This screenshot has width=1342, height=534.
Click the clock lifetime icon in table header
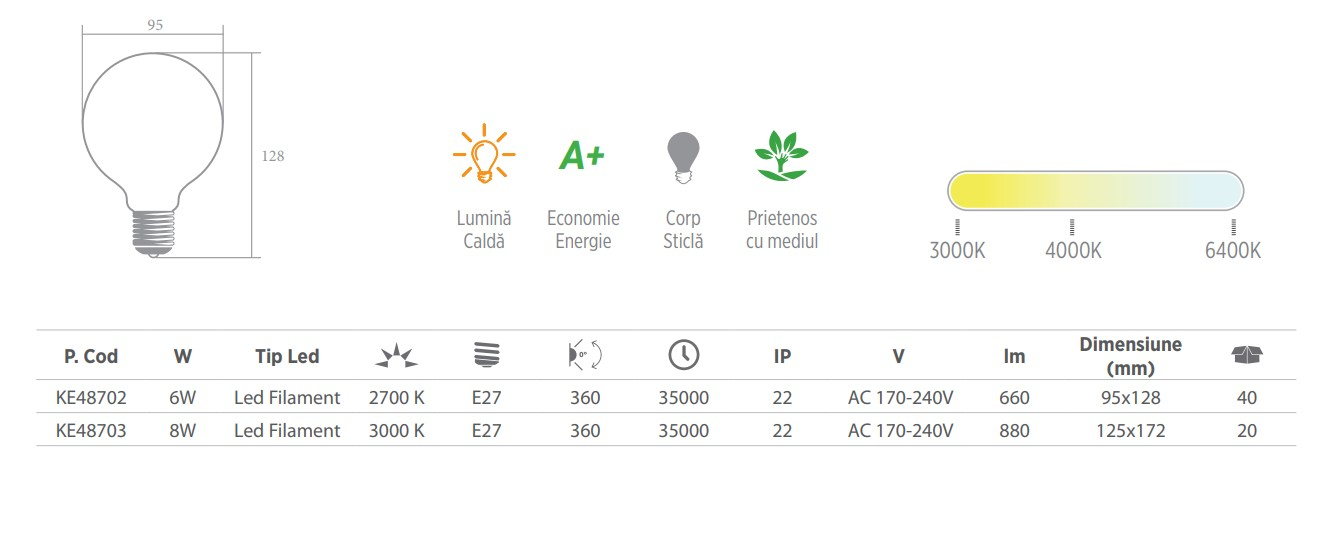point(684,355)
